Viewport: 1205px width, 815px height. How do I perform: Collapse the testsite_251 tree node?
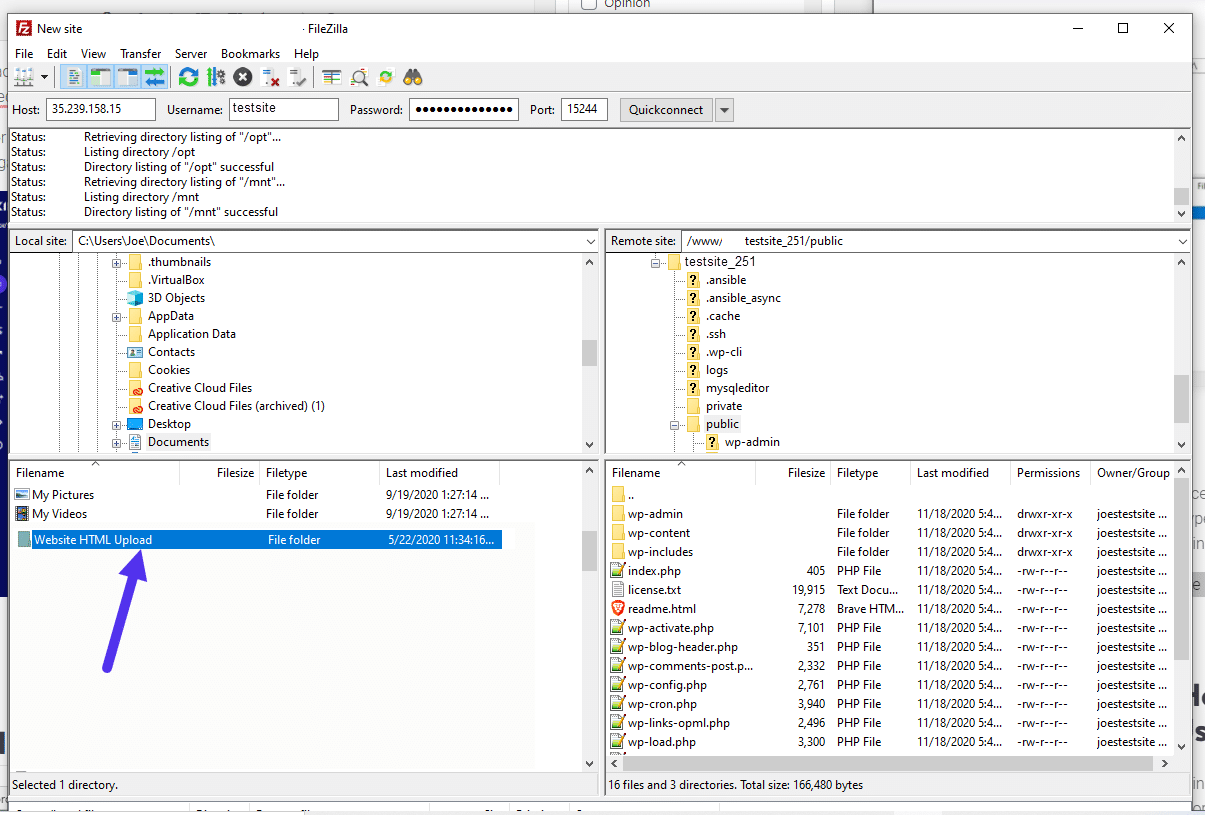657,261
